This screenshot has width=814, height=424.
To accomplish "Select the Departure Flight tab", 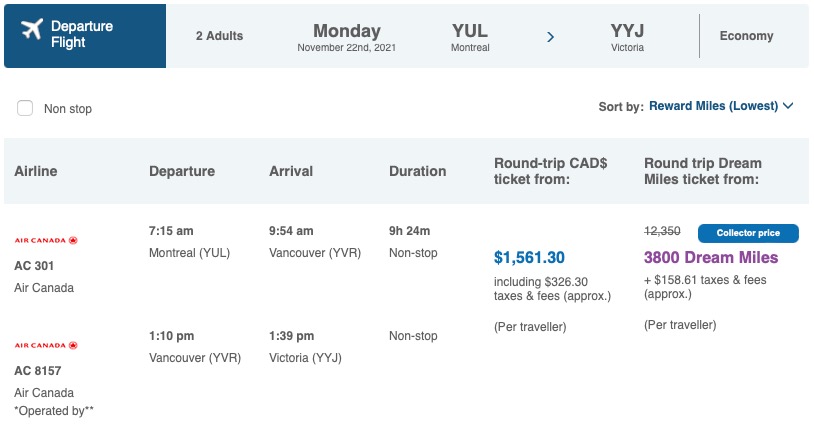I will coord(85,35).
